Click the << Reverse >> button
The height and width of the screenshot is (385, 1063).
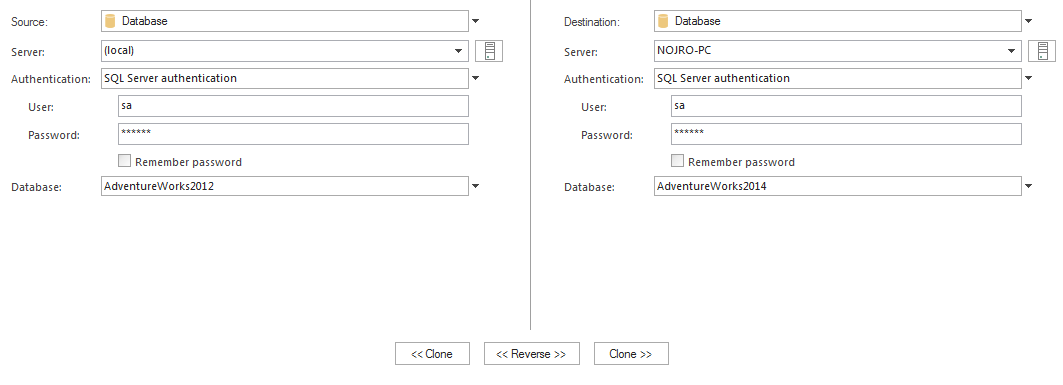pyautogui.click(x=532, y=354)
